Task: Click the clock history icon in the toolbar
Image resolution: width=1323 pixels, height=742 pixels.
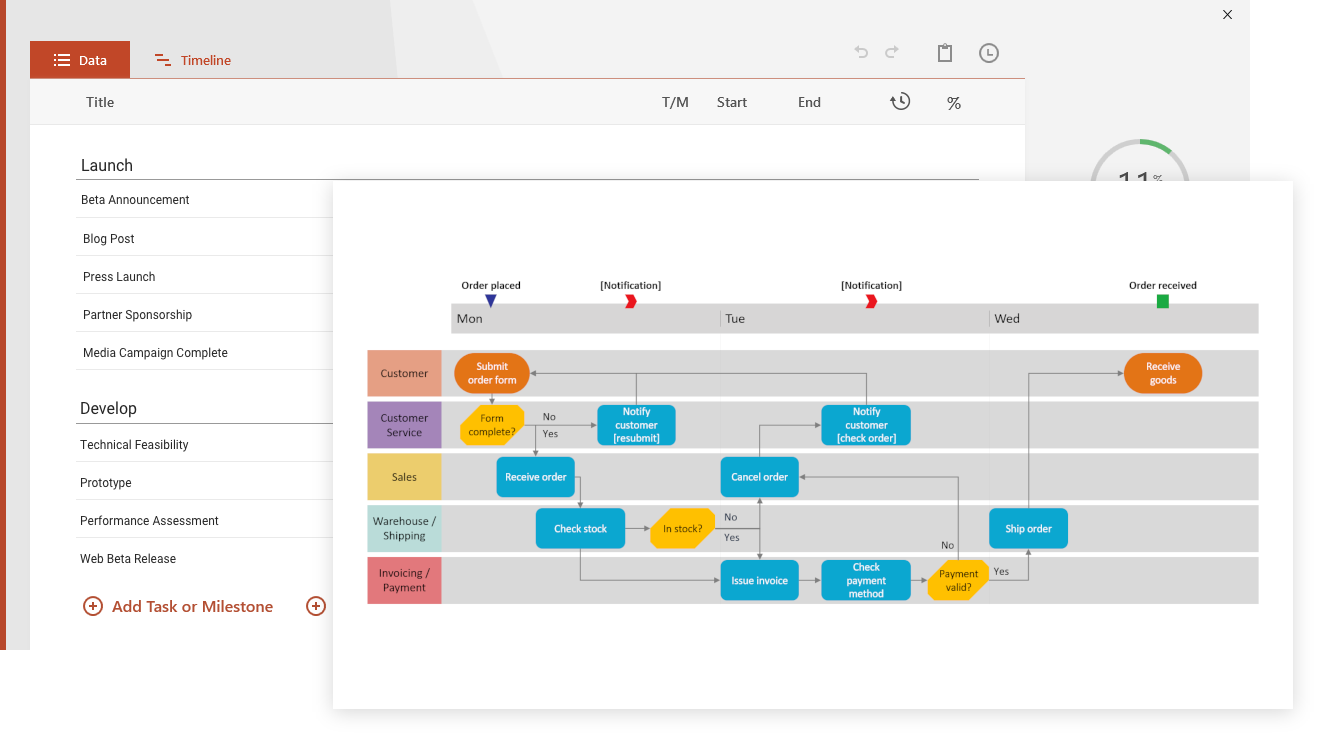Action: [989, 53]
